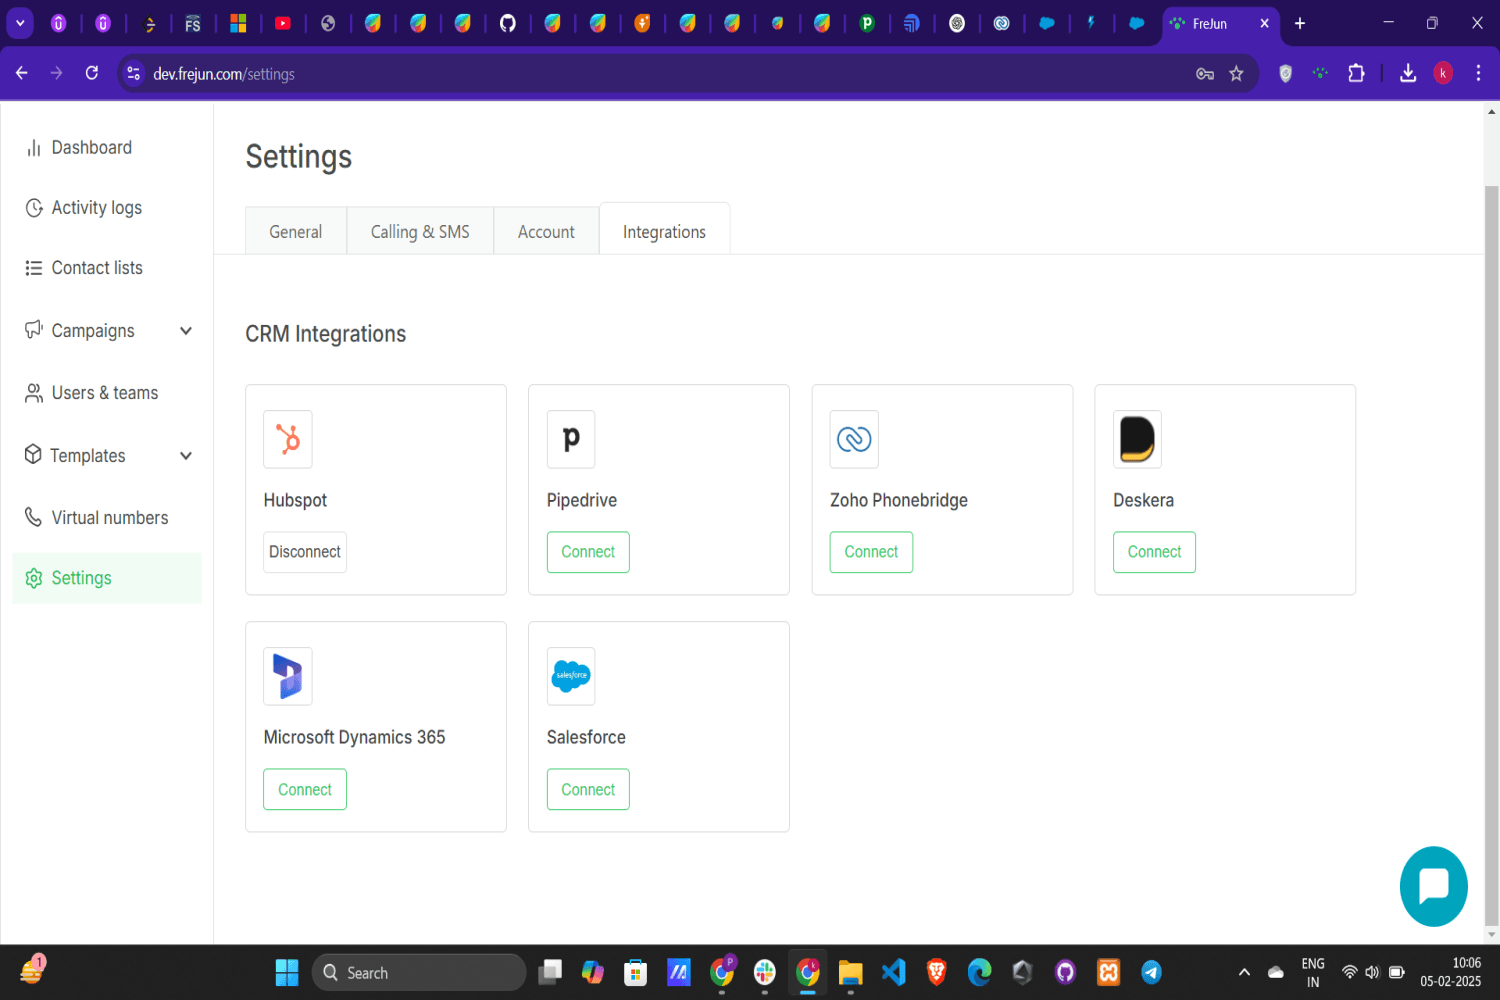Open the chat support widget

coord(1434,886)
